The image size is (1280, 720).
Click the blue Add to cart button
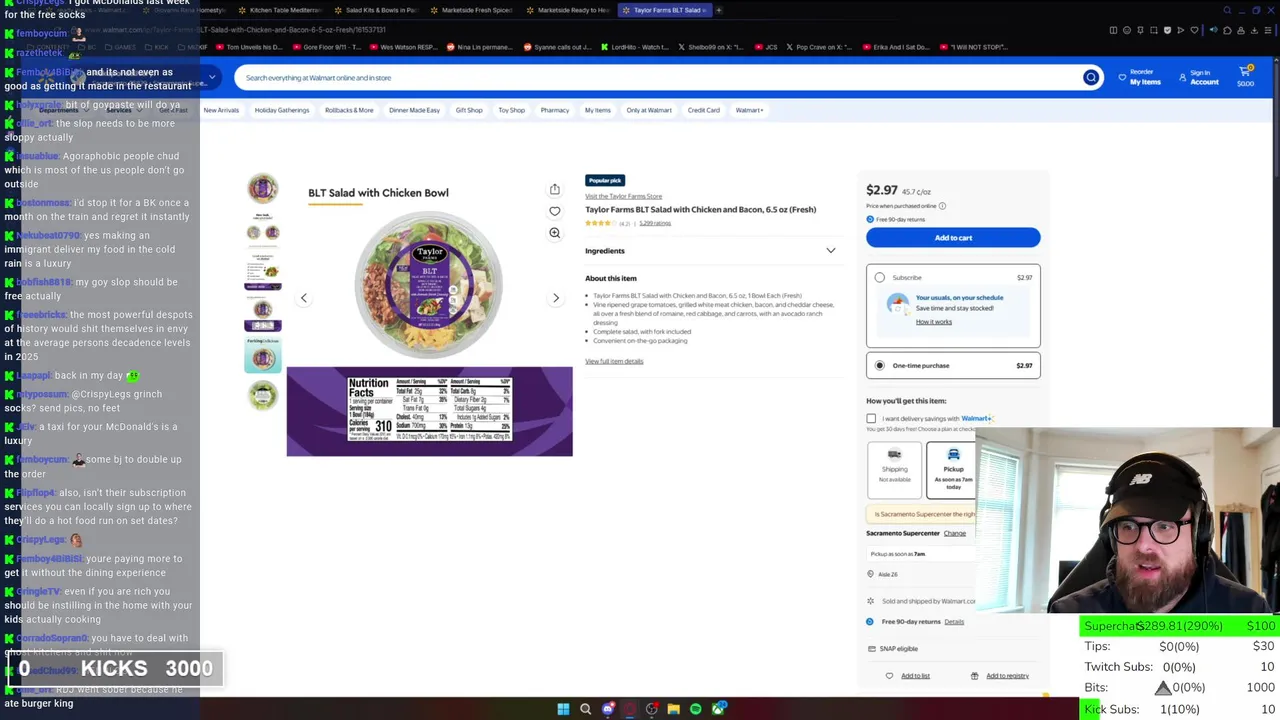click(x=953, y=238)
